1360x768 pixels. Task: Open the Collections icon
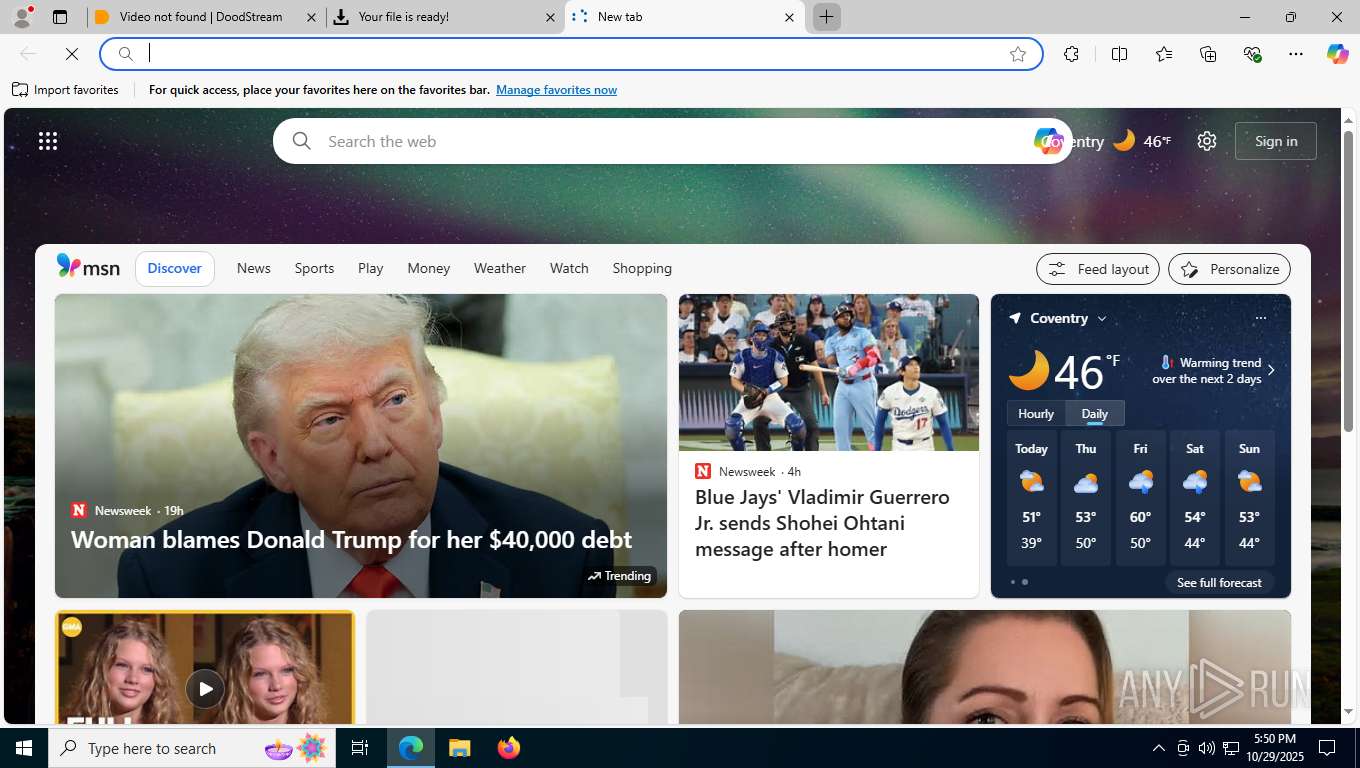[x=1208, y=54]
